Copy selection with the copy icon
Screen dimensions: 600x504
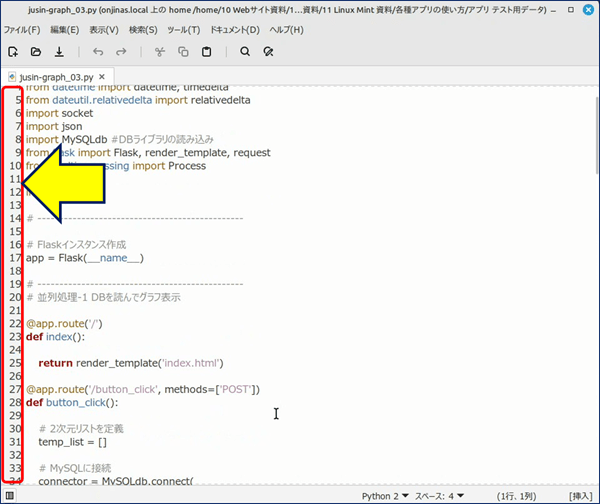pyautogui.click(x=183, y=52)
